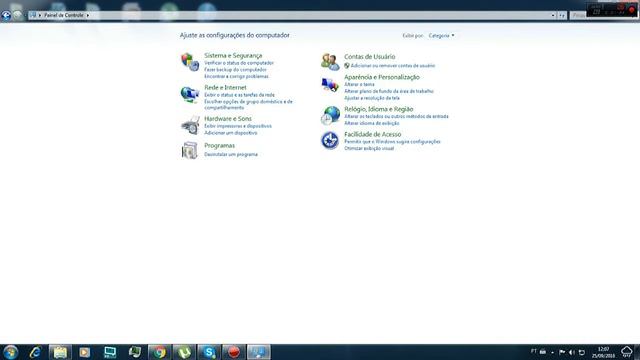Click Desinstalar um programa
Viewport: 640px width, 360px height.
pyautogui.click(x=231, y=154)
